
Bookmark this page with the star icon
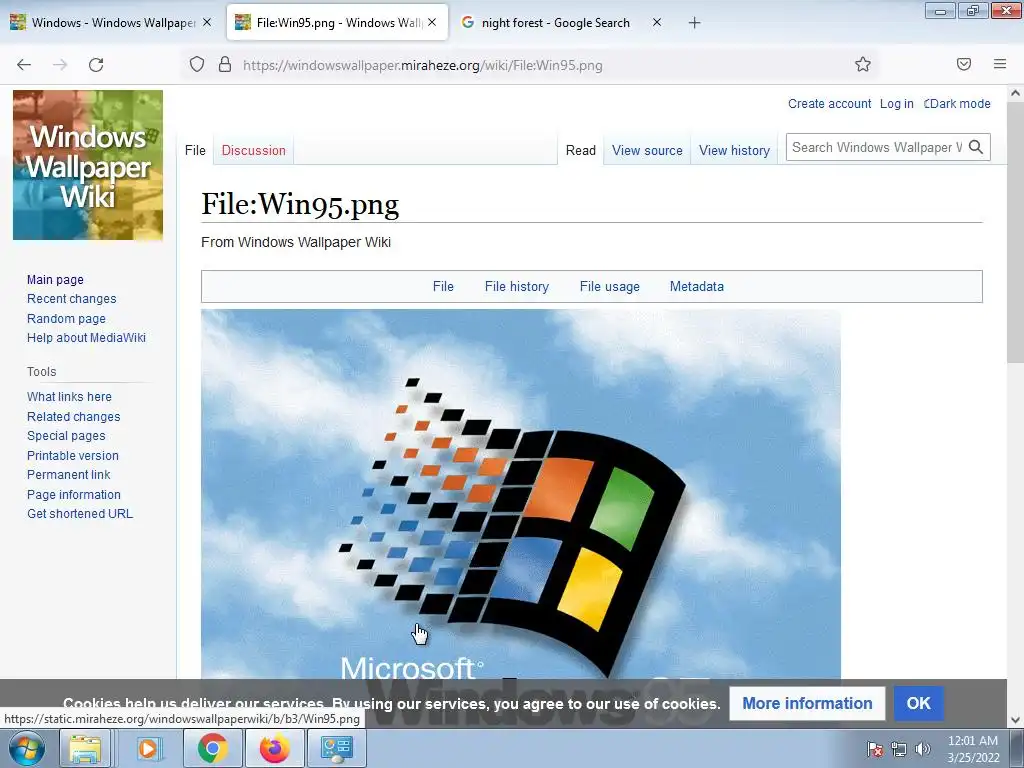[863, 64]
